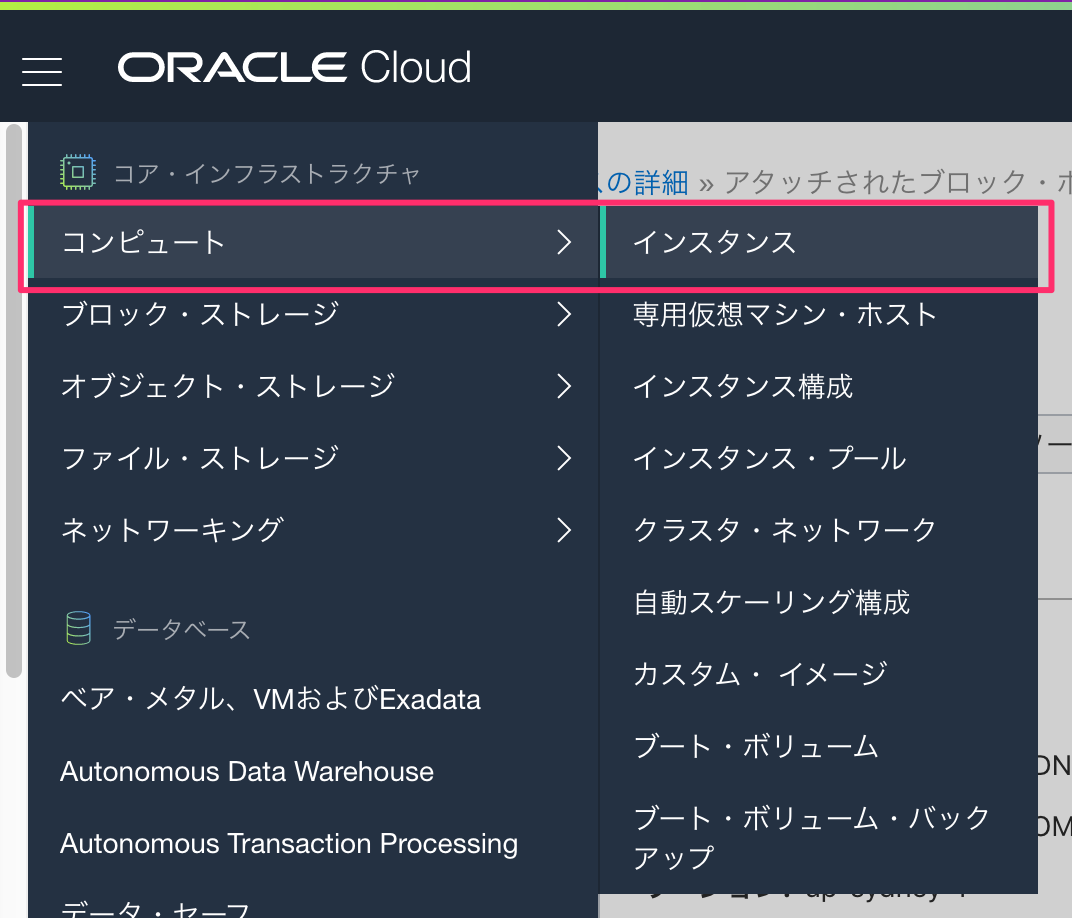The width and height of the screenshot is (1072, 918).
Task: Select クラスタ・ネットワーク
Action: [x=783, y=530]
